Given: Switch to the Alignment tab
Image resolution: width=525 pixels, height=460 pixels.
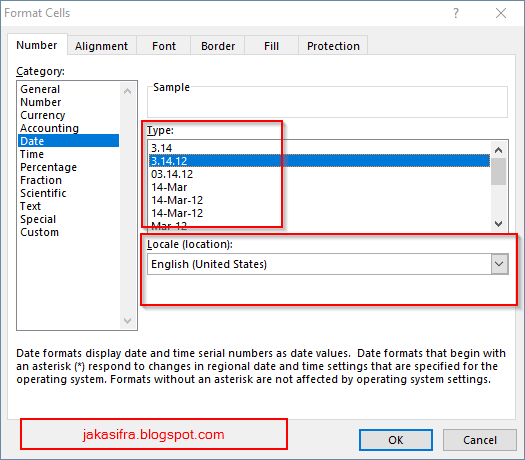Looking at the screenshot, I should (x=101, y=46).
